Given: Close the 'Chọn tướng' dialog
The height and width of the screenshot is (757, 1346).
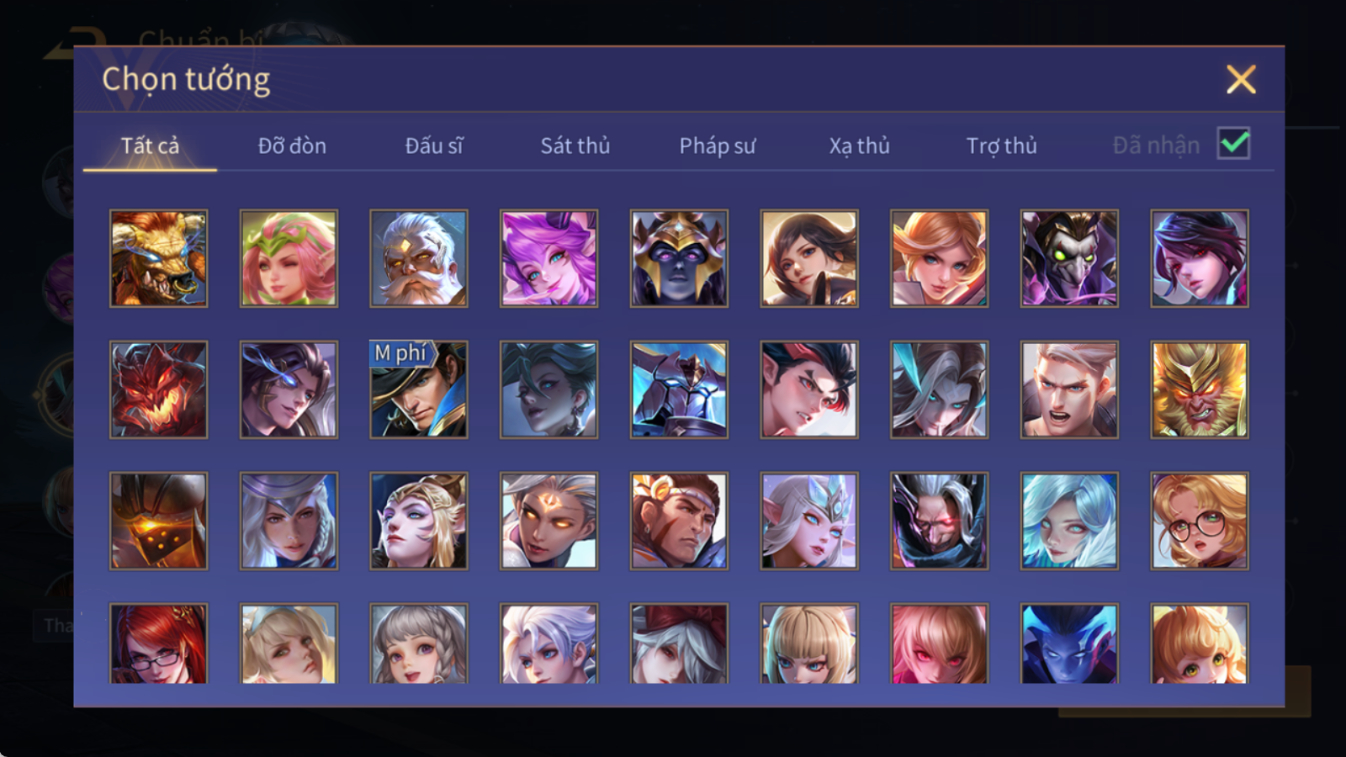Looking at the screenshot, I should pos(1241,79).
